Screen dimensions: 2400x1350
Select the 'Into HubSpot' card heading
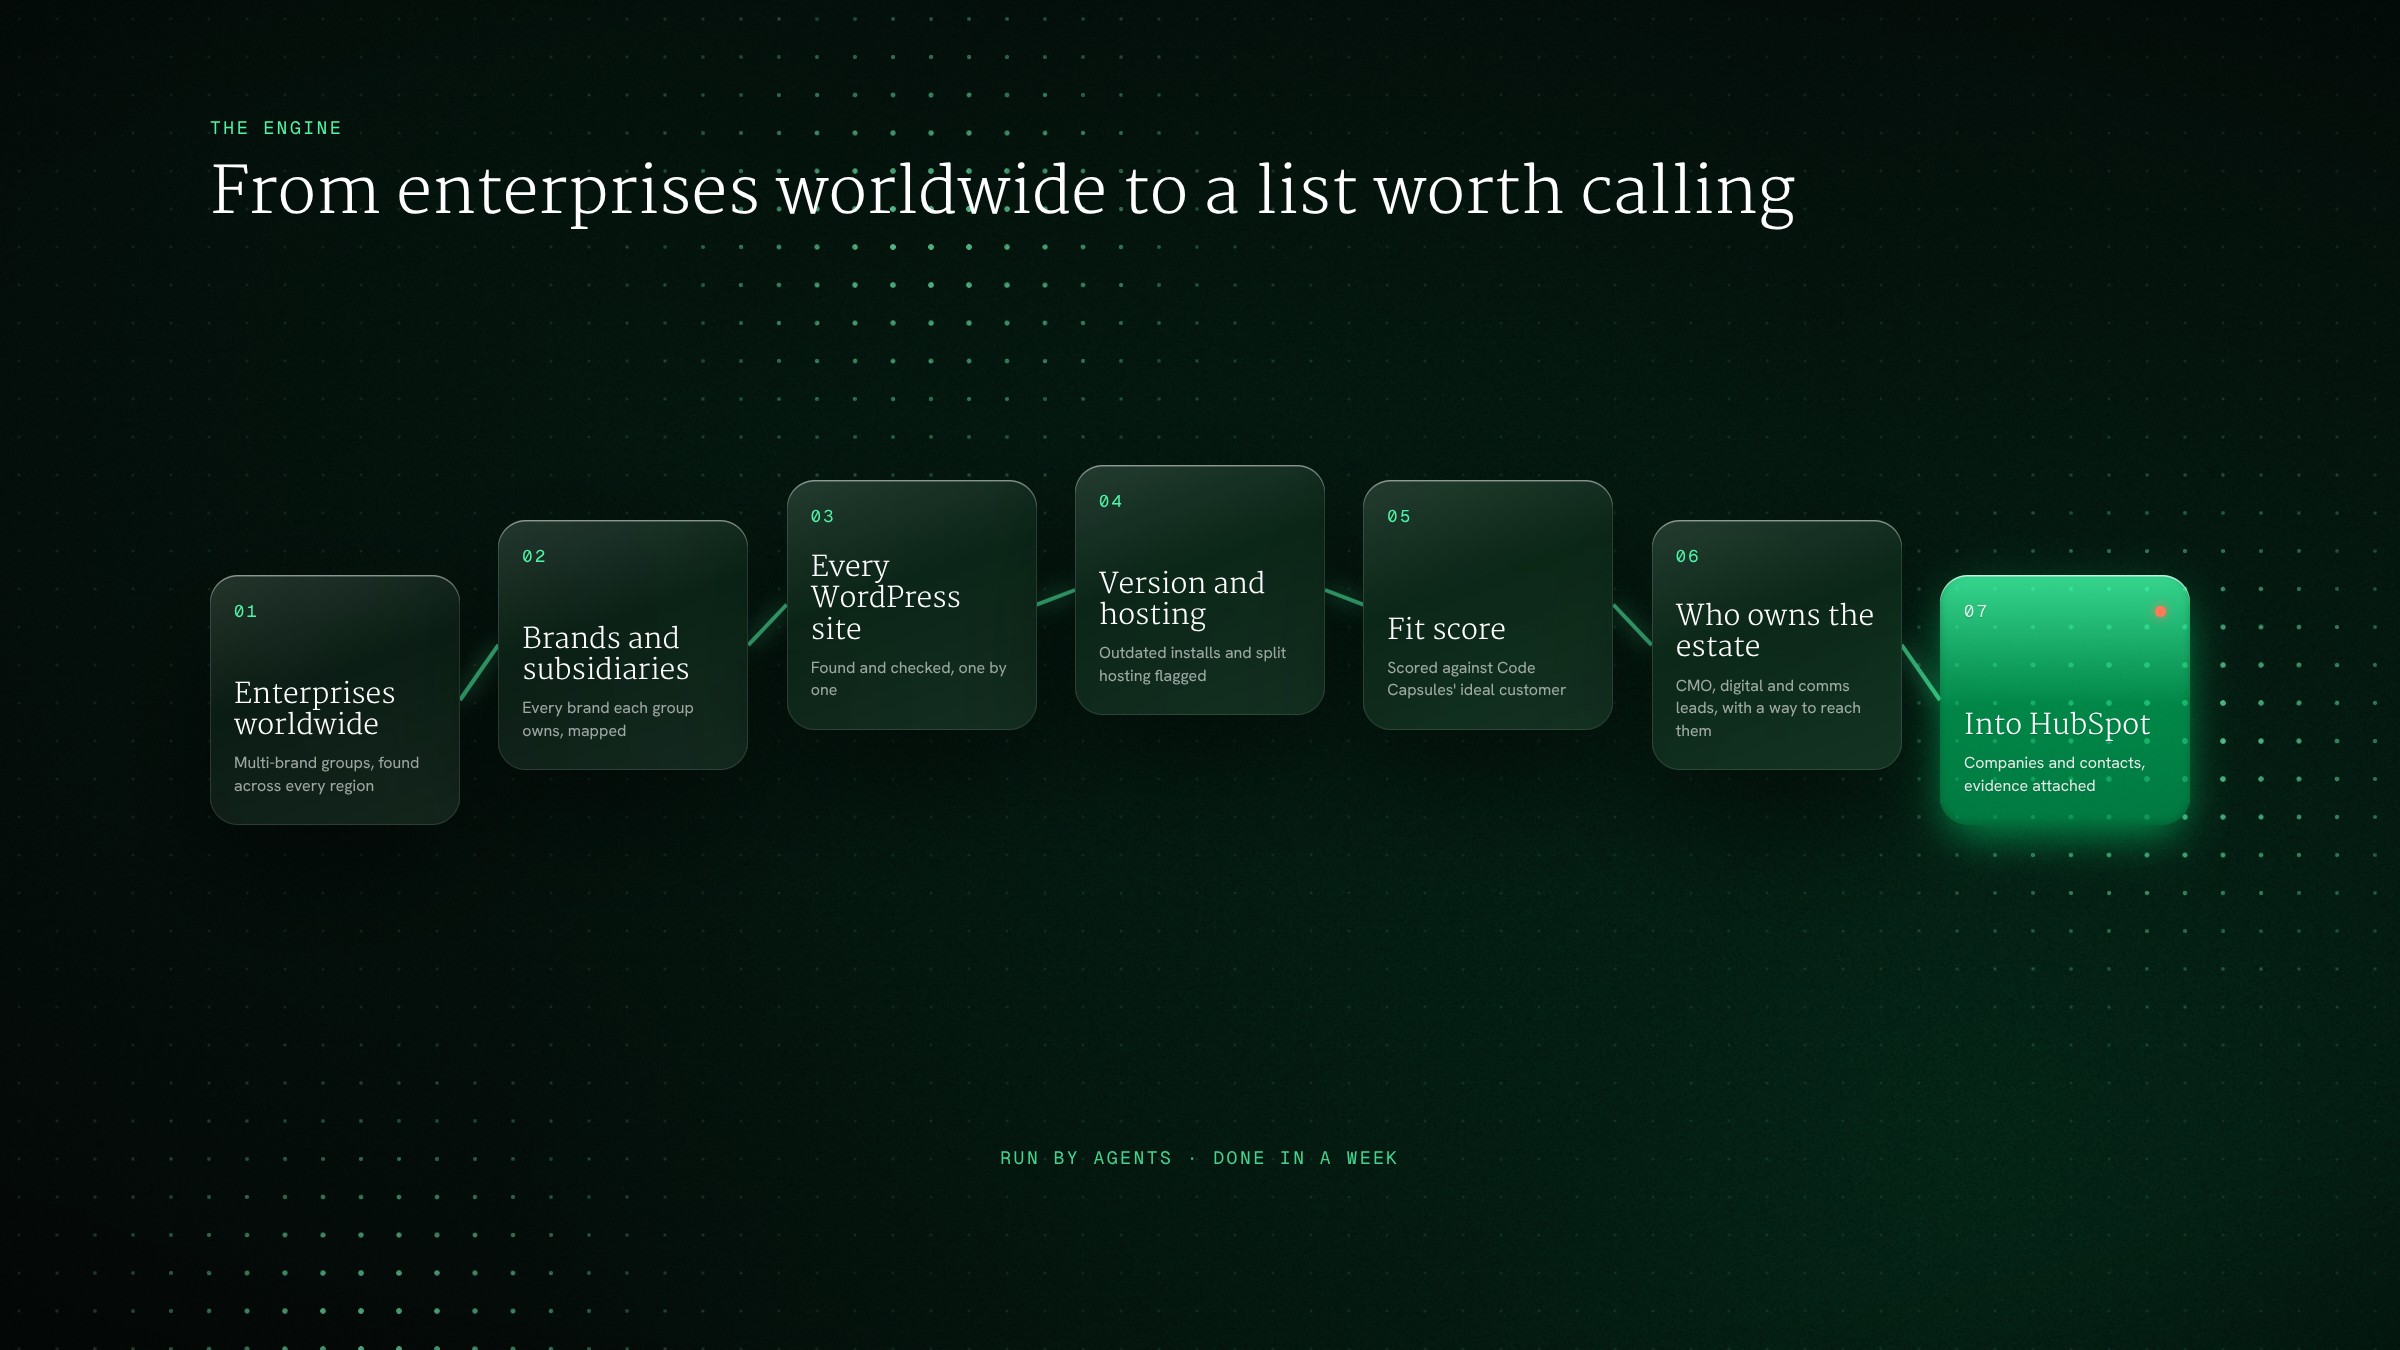pyautogui.click(x=2056, y=724)
